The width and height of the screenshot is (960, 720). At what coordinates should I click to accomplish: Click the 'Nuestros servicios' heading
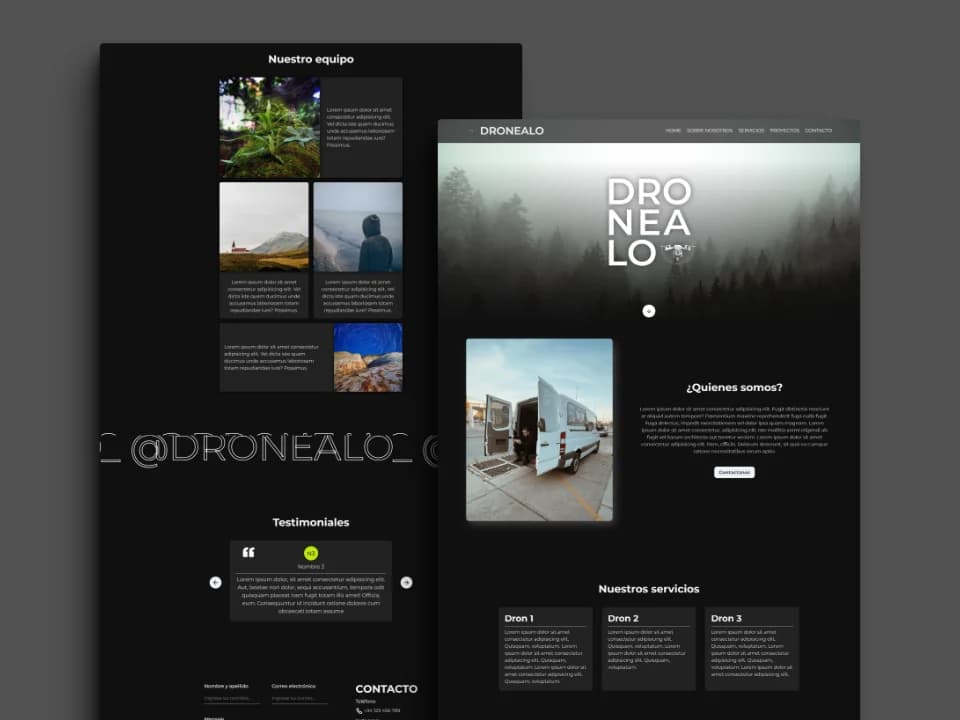pos(649,589)
